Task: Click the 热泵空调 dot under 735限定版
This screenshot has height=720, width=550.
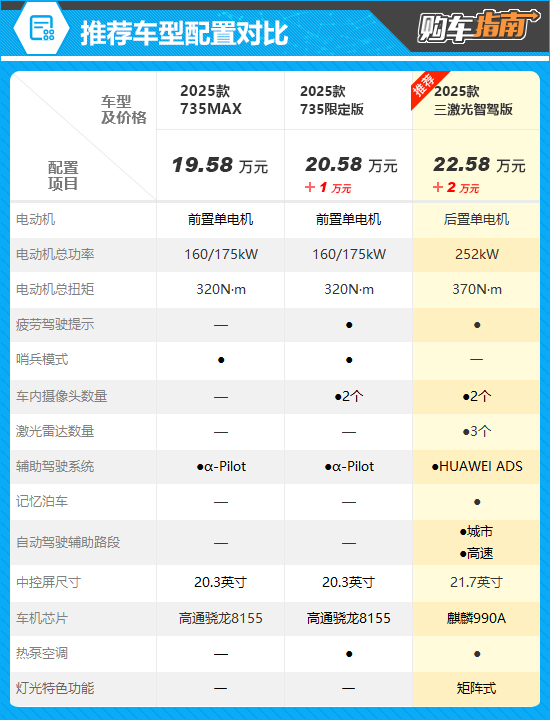Action: pos(349,654)
